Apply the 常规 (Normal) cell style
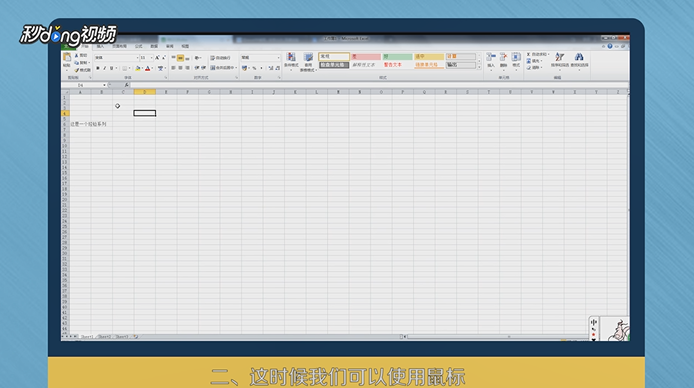The image size is (694, 388). [334, 56]
